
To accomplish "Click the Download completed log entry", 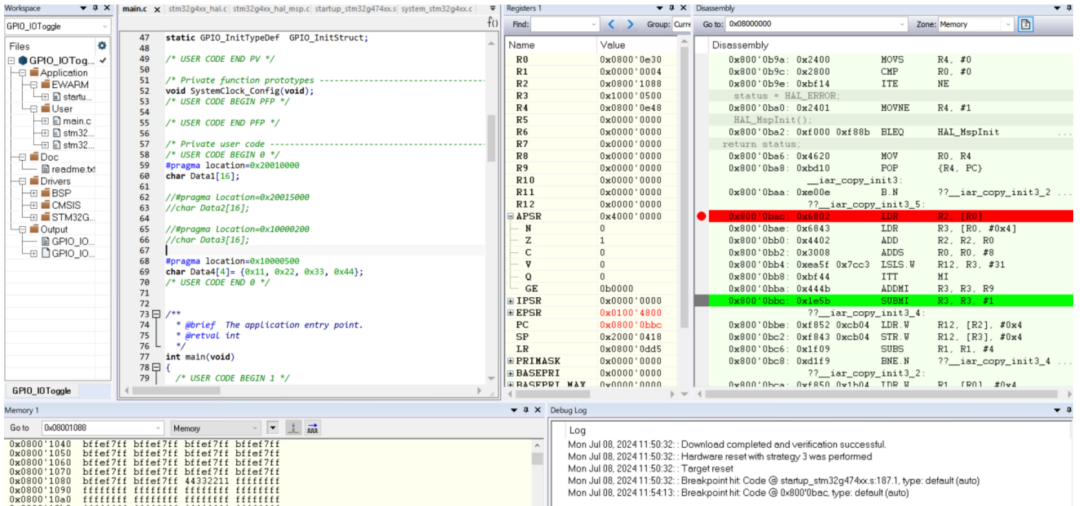I will click(x=727, y=444).
